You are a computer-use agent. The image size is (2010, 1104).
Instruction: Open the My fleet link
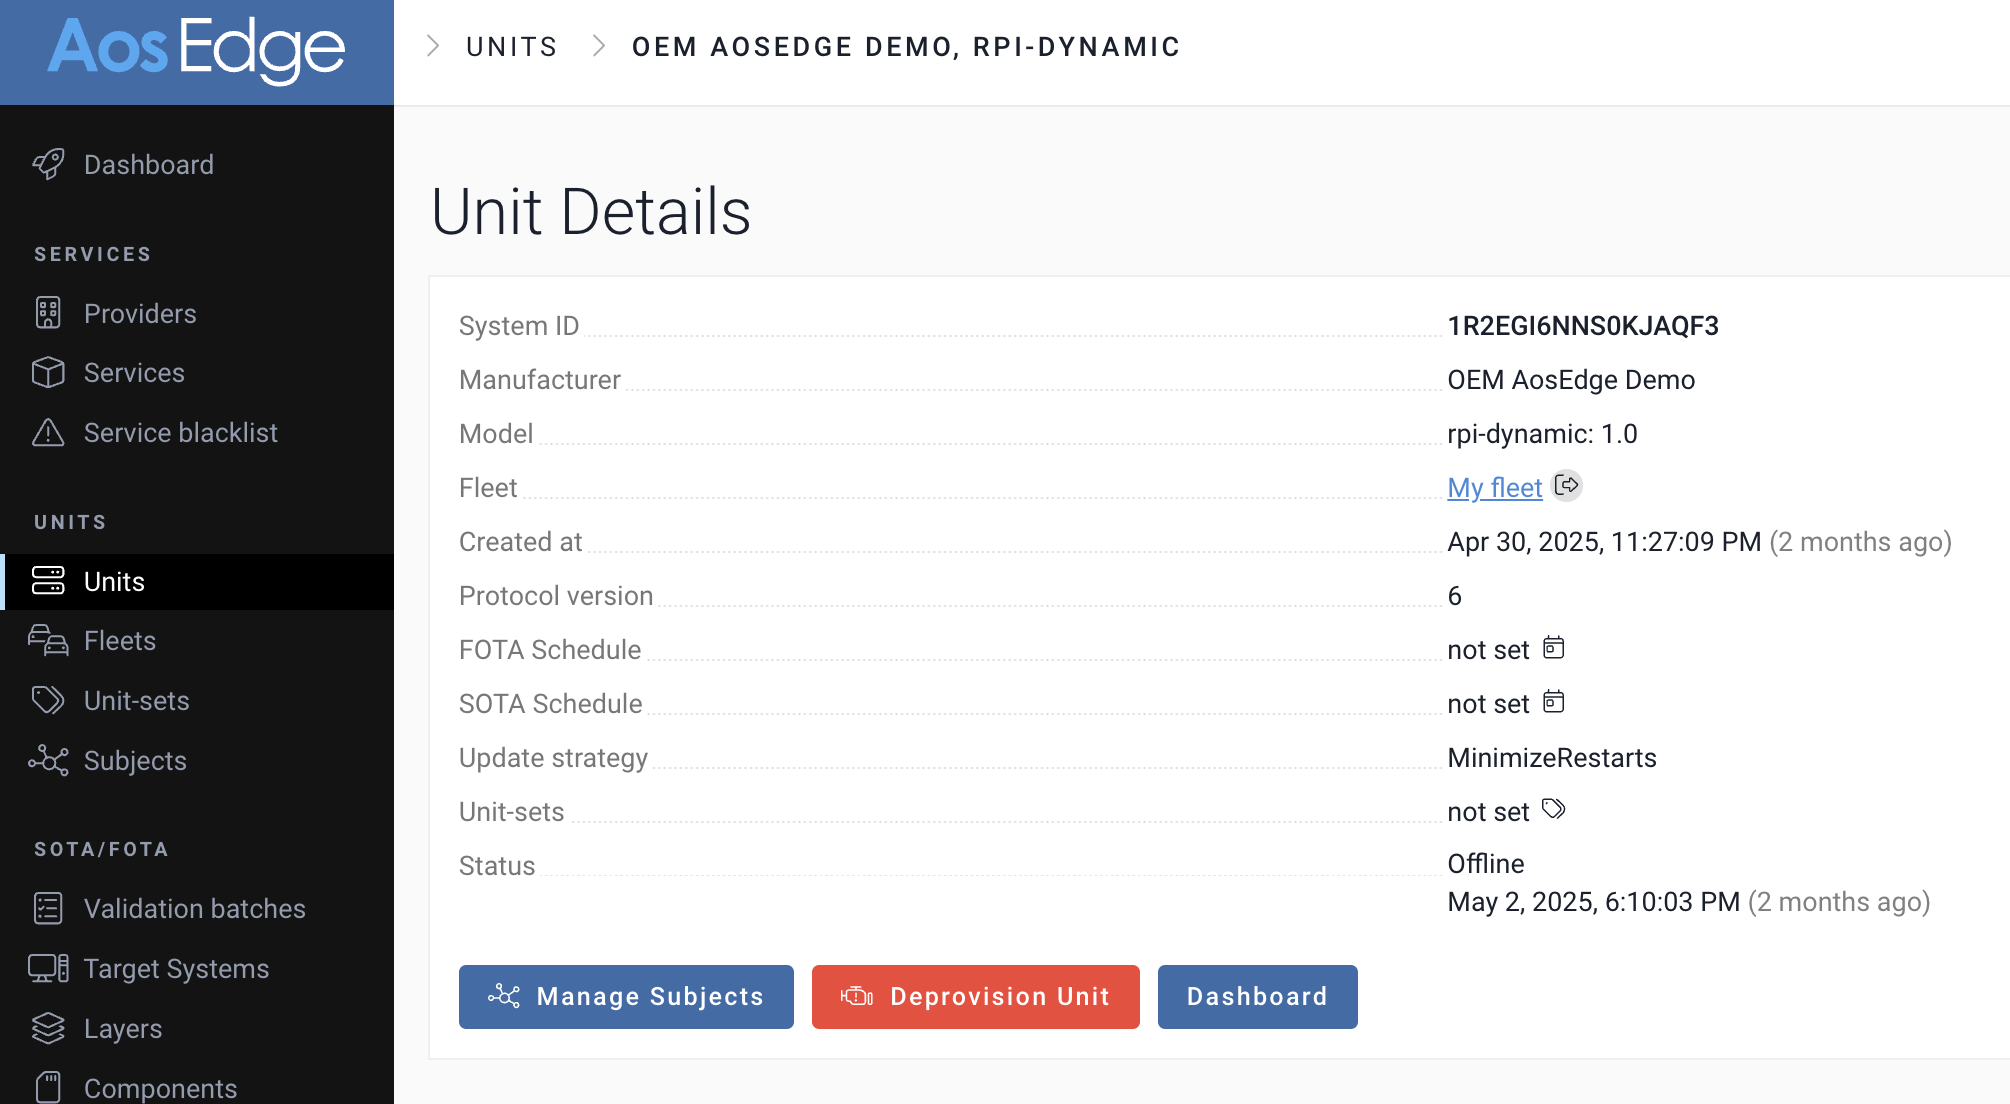pyautogui.click(x=1494, y=488)
